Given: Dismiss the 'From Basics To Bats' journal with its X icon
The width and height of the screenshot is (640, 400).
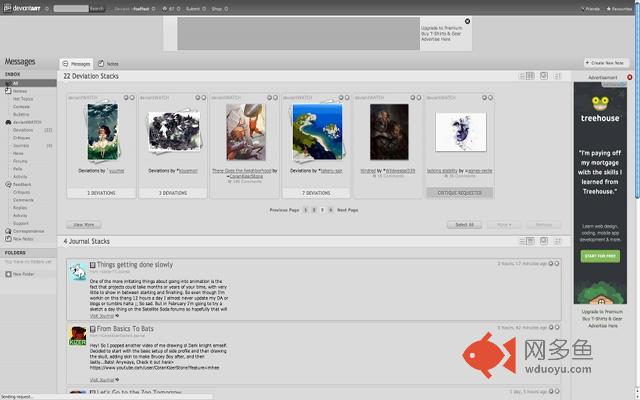Looking at the screenshot, I should 557,327.
